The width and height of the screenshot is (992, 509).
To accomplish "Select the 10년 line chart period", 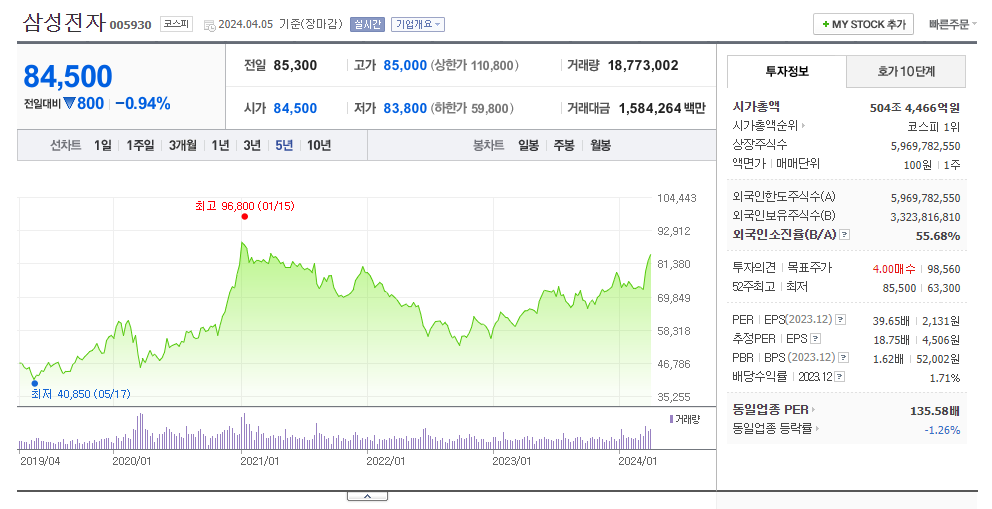I will (319, 145).
